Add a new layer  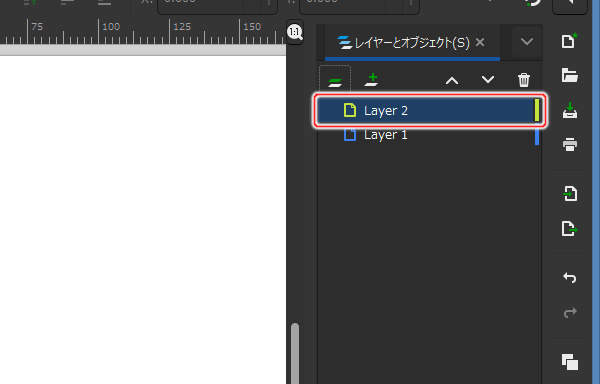pos(372,80)
